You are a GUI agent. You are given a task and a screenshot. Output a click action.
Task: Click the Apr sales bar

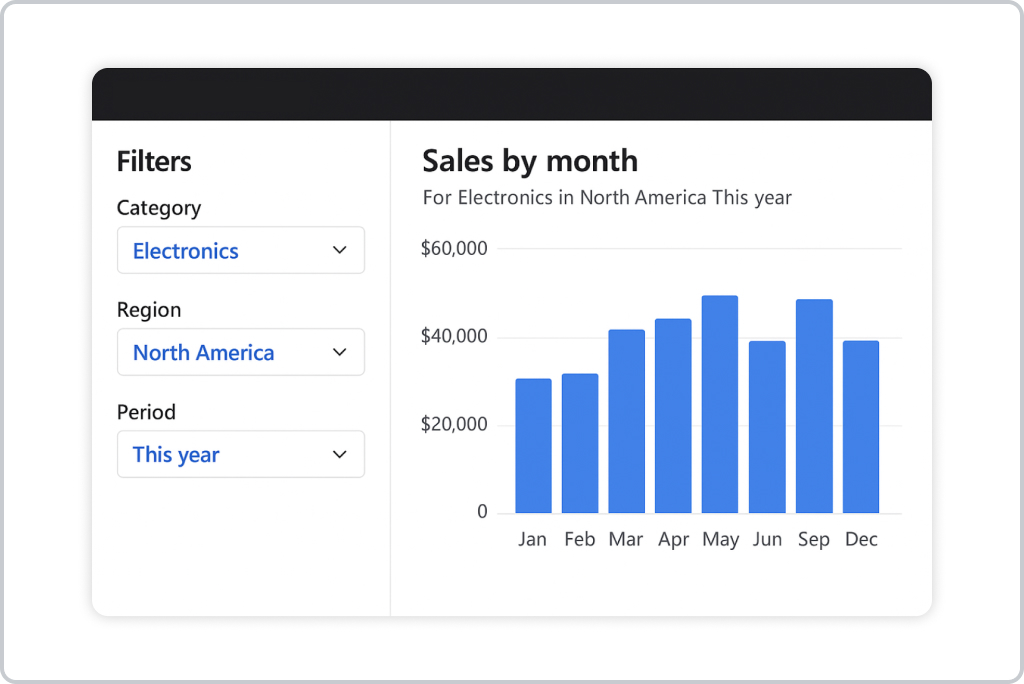coord(673,416)
